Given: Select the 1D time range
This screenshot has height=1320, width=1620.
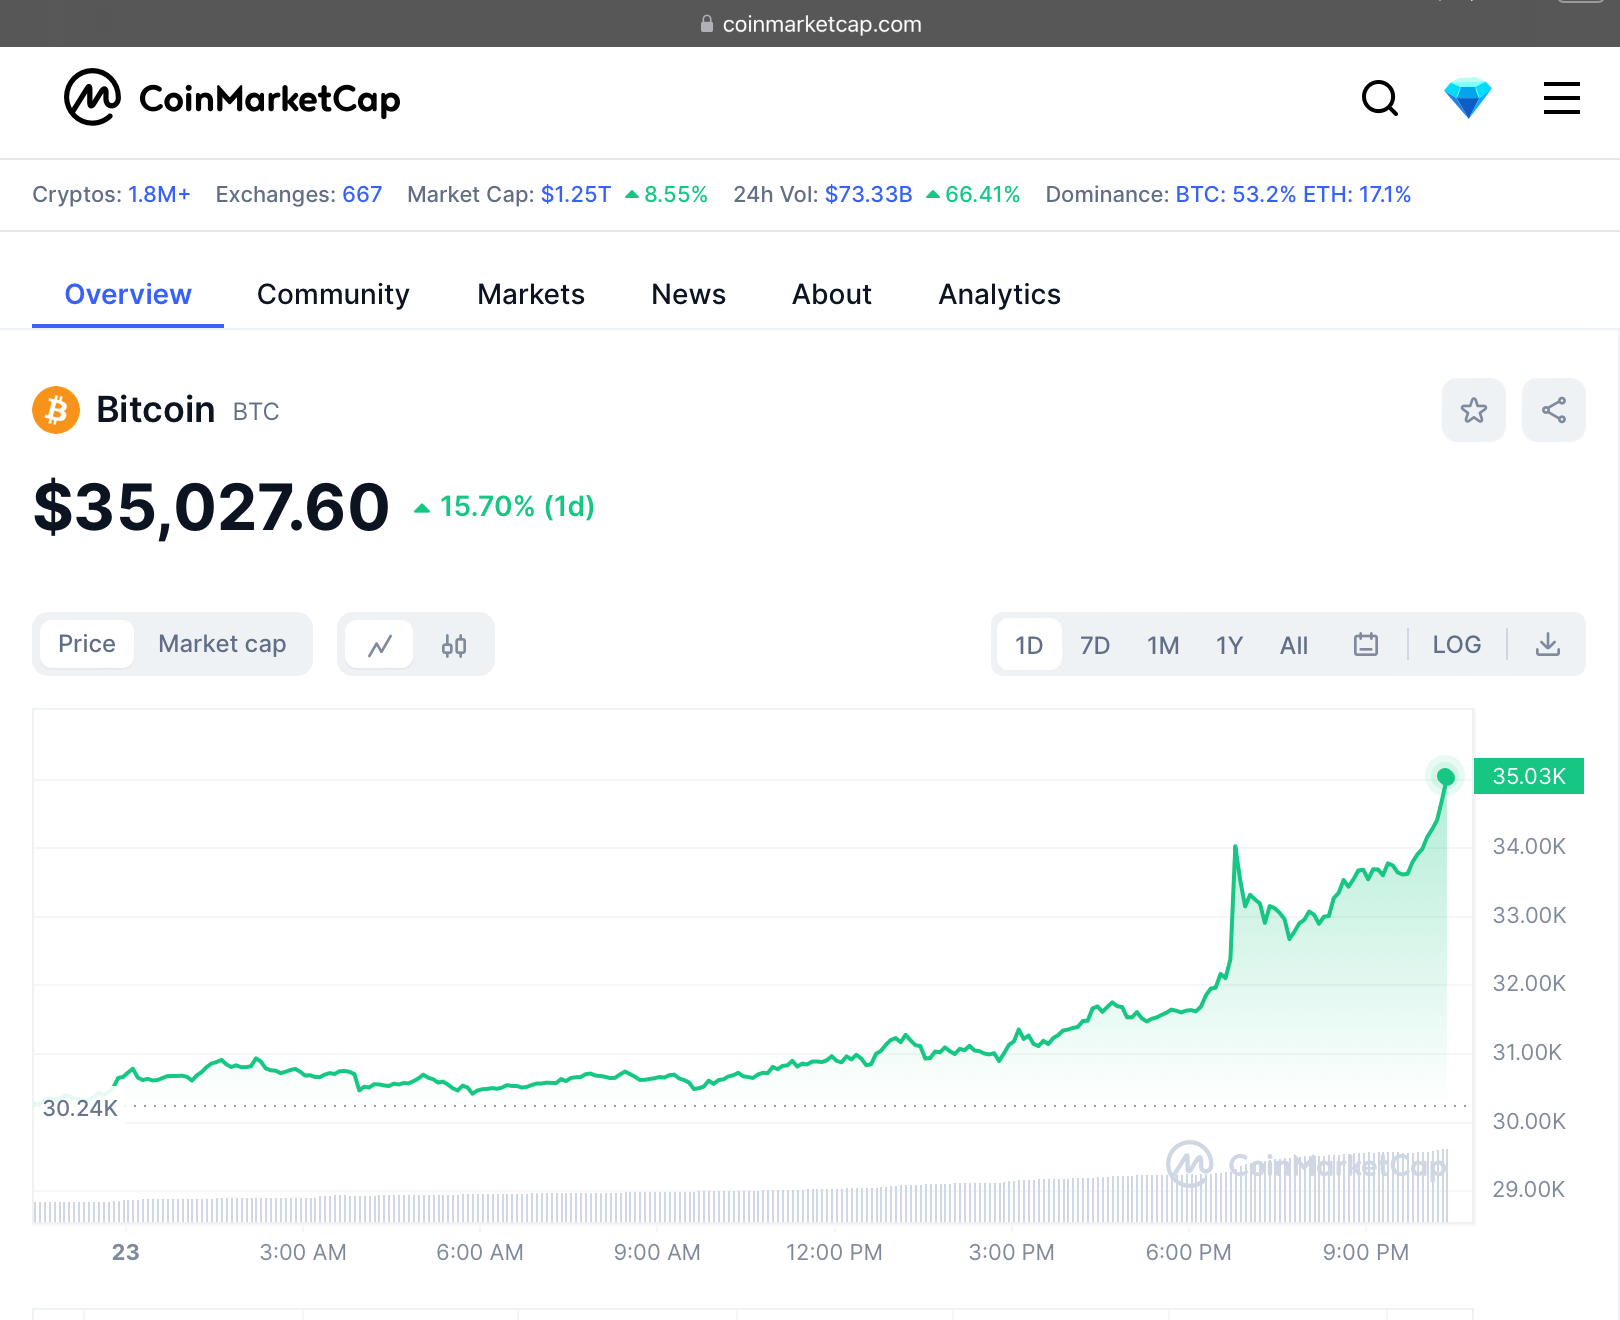Looking at the screenshot, I should tap(1029, 645).
